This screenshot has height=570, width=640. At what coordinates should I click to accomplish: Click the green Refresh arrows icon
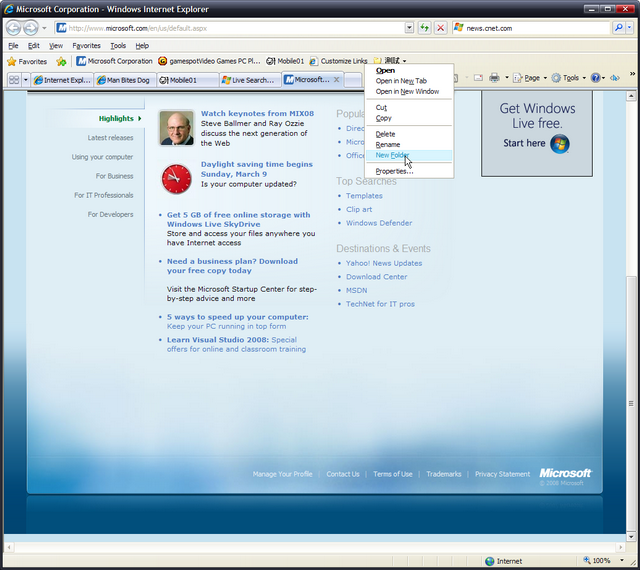point(424,28)
